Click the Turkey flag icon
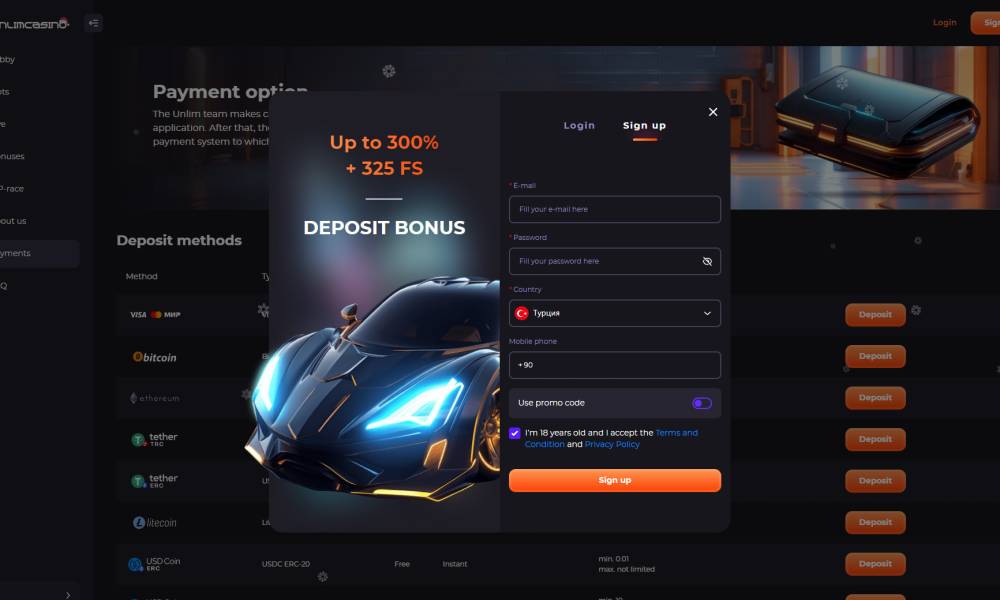 point(522,313)
